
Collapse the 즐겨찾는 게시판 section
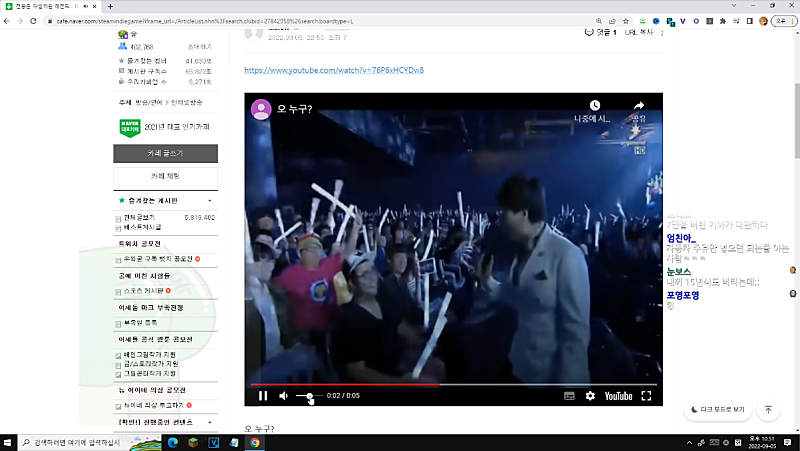click(x=211, y=200)
